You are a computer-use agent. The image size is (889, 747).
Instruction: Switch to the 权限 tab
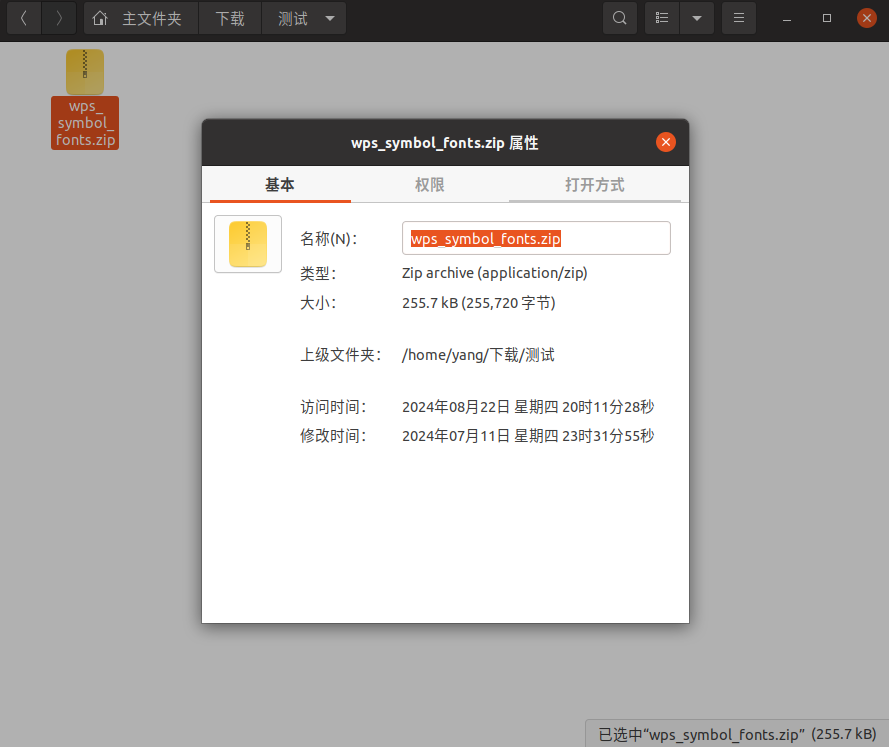pyautogui.click(x=430, y=185)
